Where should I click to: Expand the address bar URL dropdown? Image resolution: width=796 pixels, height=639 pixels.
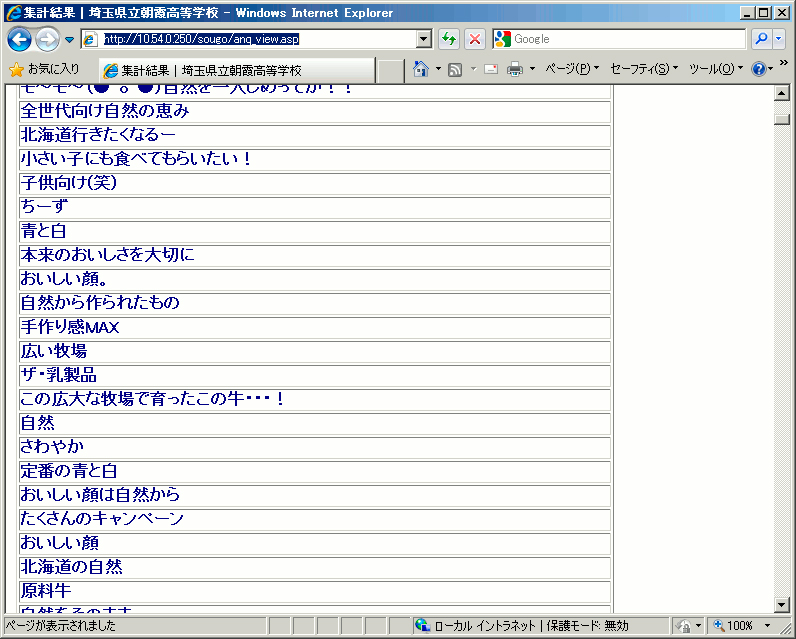tap(424, 39)
